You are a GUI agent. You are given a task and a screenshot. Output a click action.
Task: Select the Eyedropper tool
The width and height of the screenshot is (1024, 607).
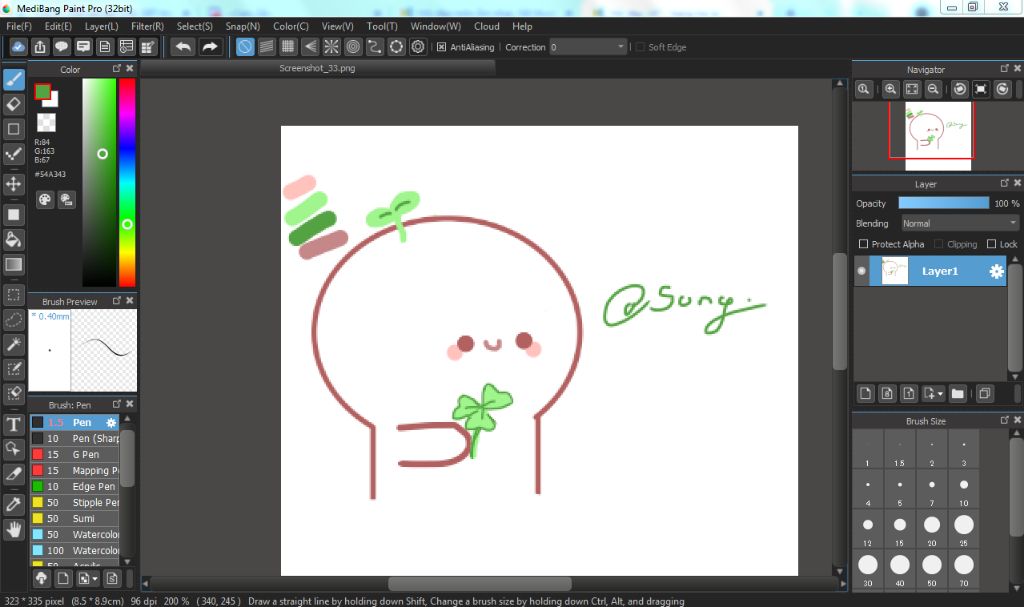(x=14, y=504)
